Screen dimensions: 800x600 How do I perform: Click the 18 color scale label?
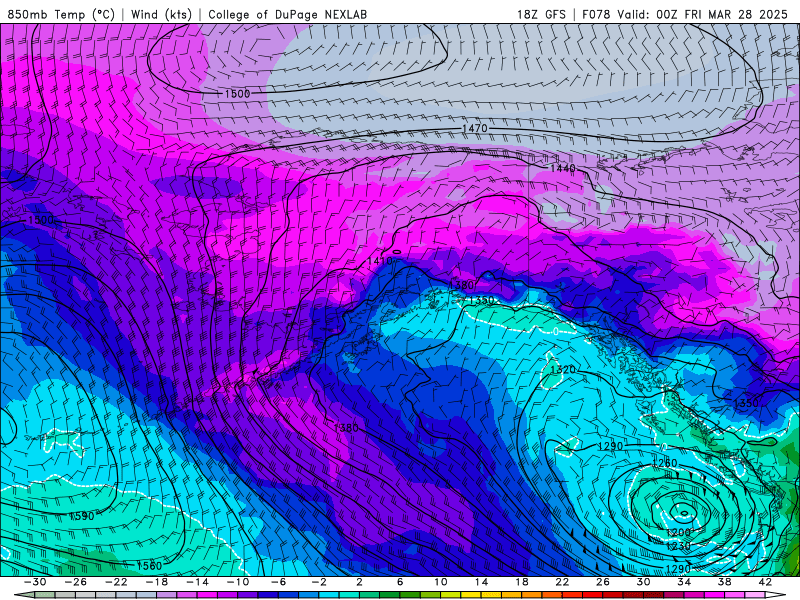click(x=521, y=582)
